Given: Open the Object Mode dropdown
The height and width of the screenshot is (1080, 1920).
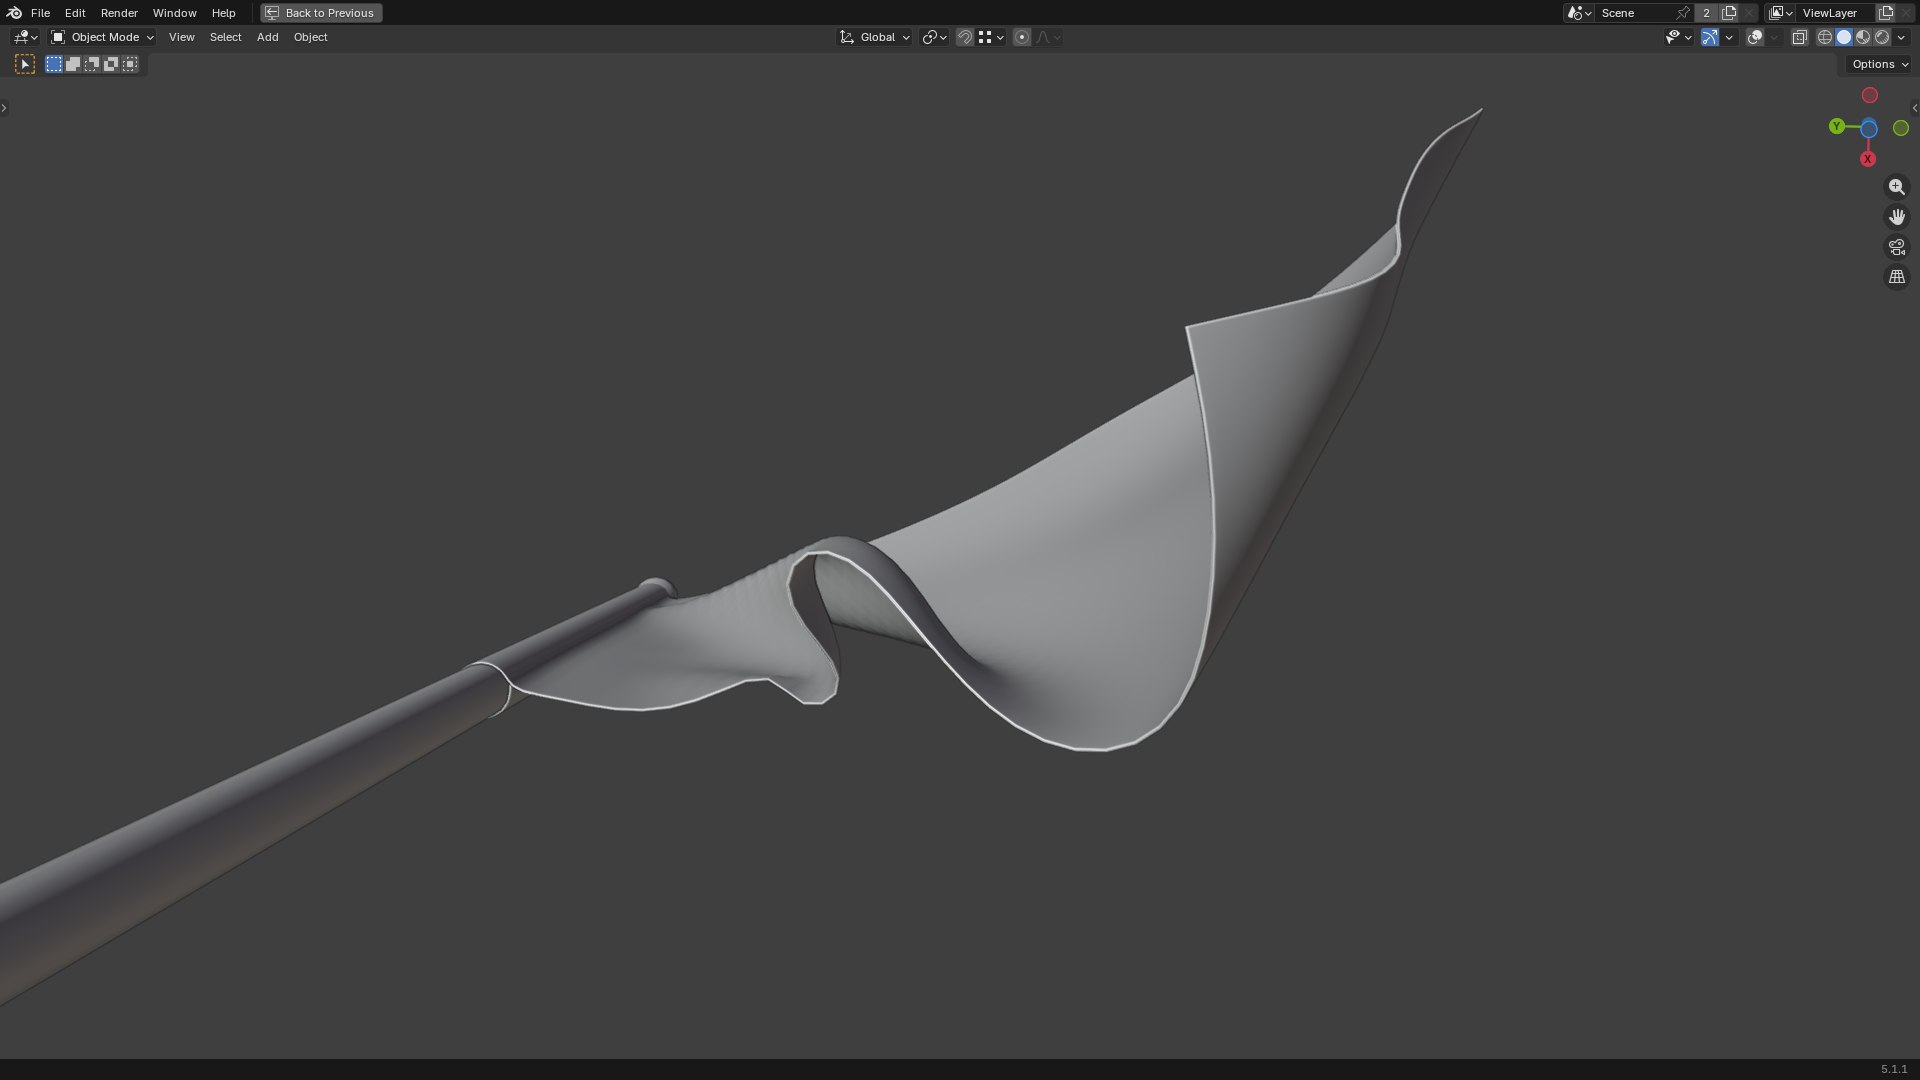Looking at the screenshot, I should pos(102,37).
